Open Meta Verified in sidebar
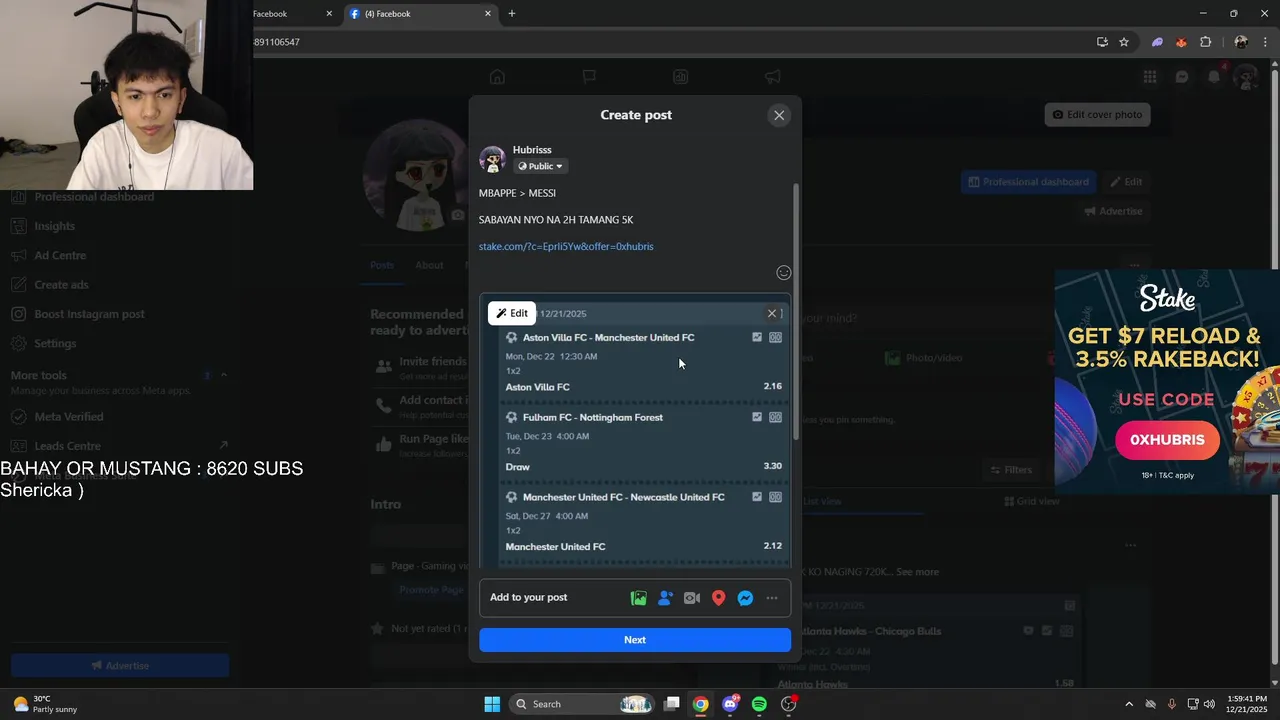 coord(68,417)
